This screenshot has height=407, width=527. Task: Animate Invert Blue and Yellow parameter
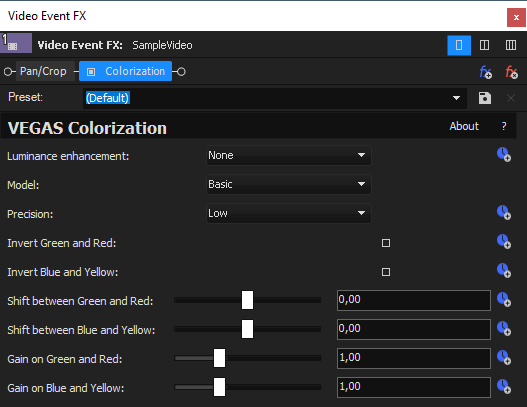click(504, 270)
